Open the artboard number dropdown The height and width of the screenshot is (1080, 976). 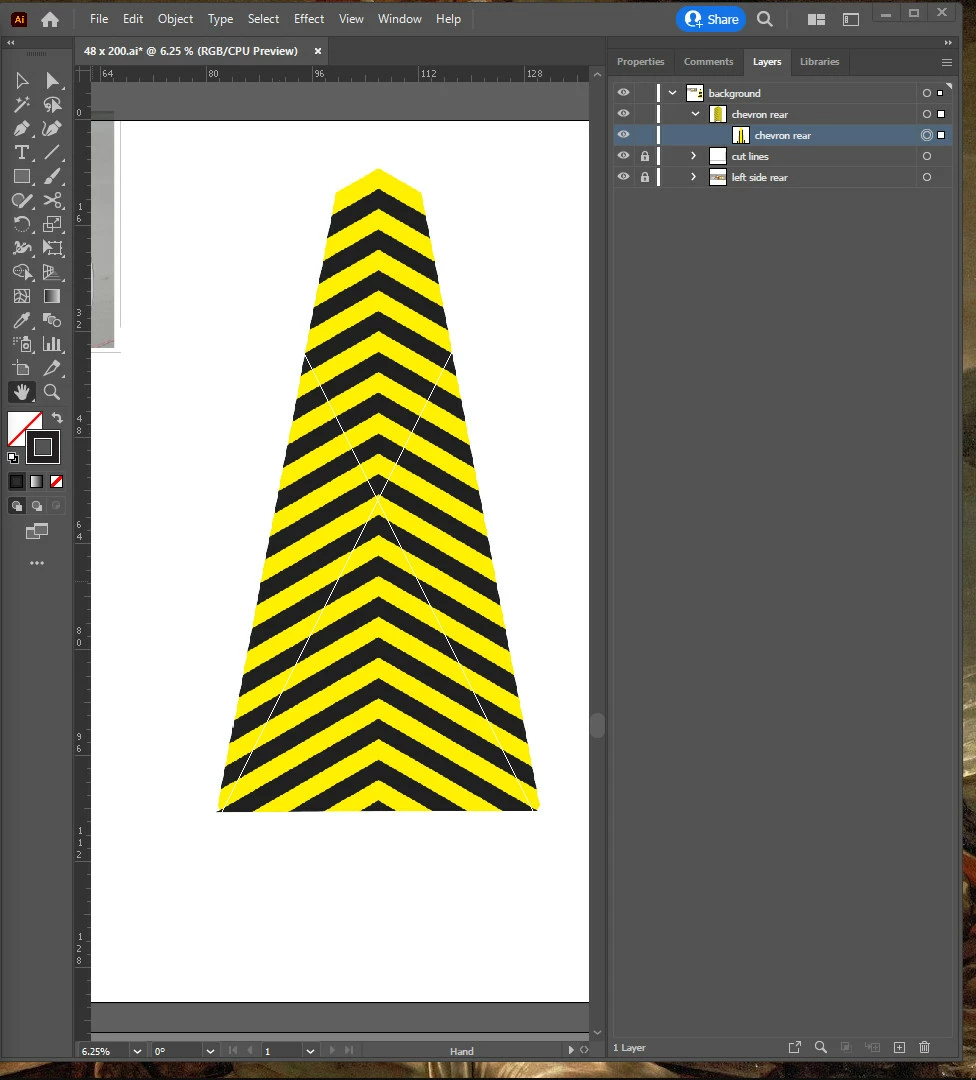pyautogui.click(x=310, y=1051)
